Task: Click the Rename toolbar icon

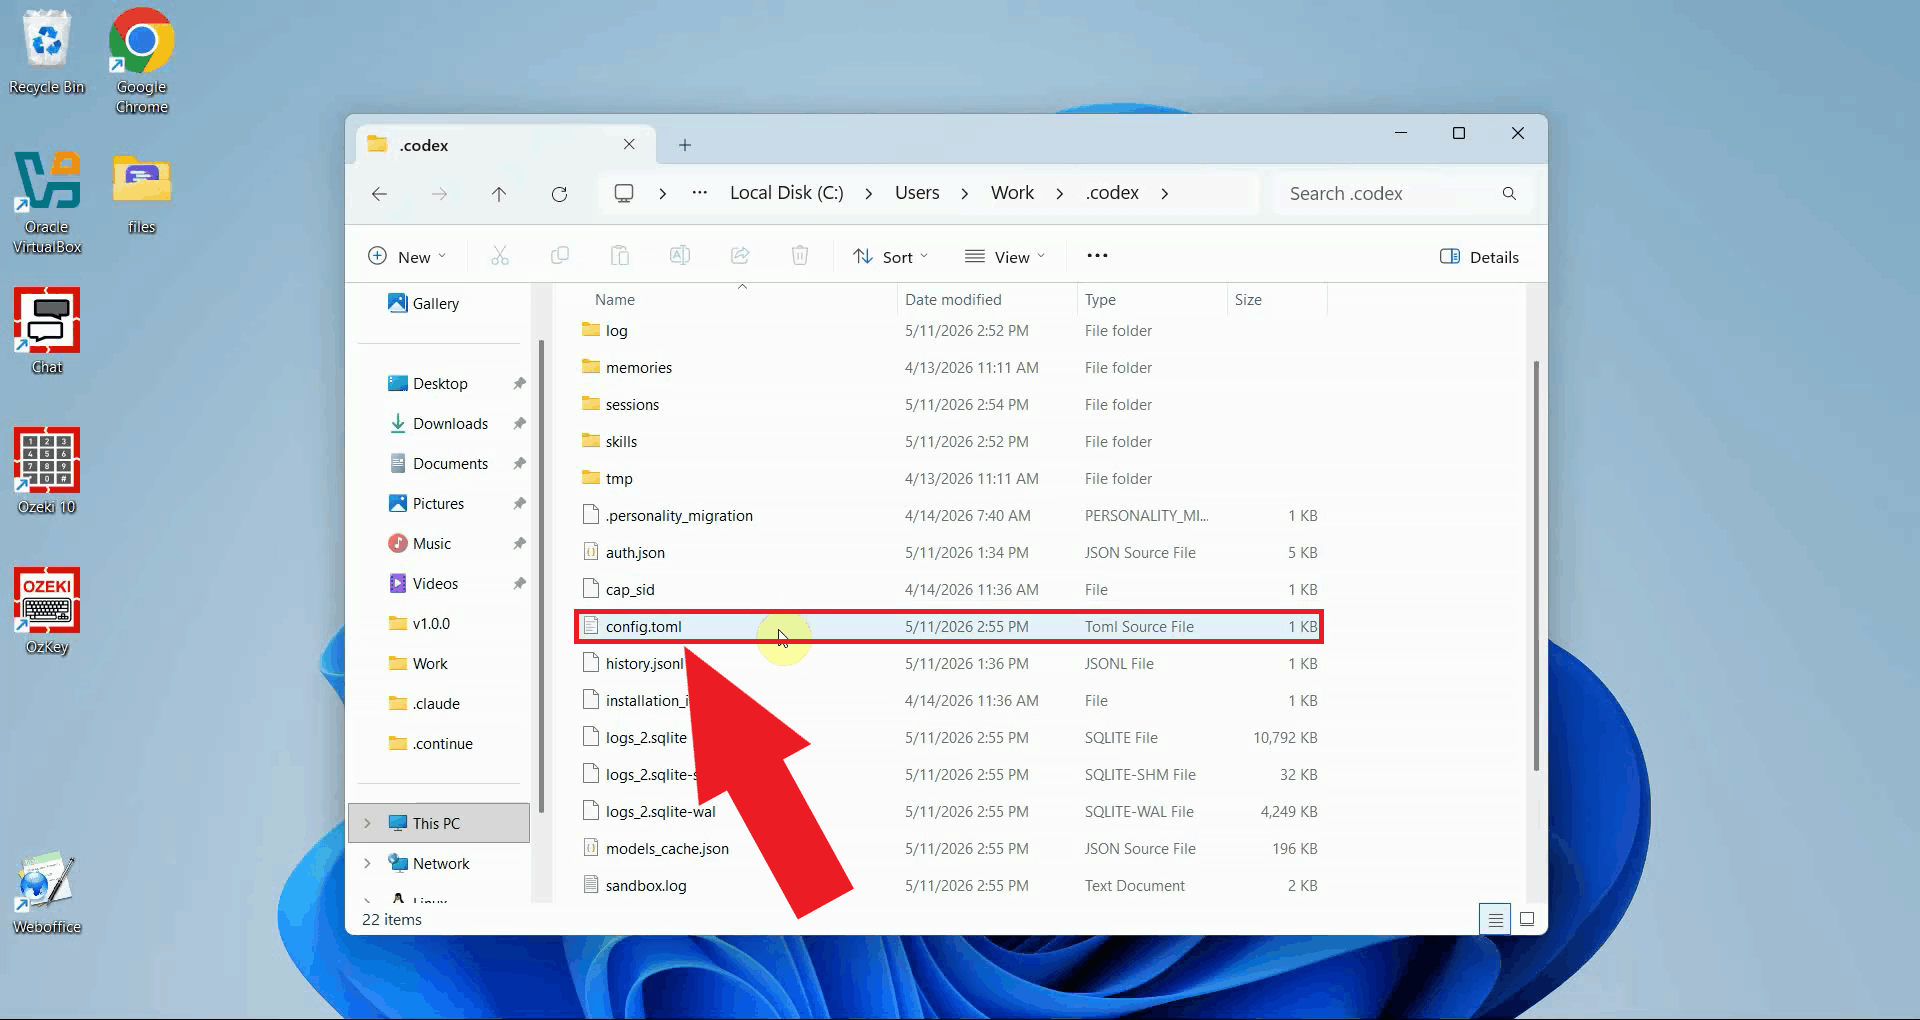Action: 680,256
